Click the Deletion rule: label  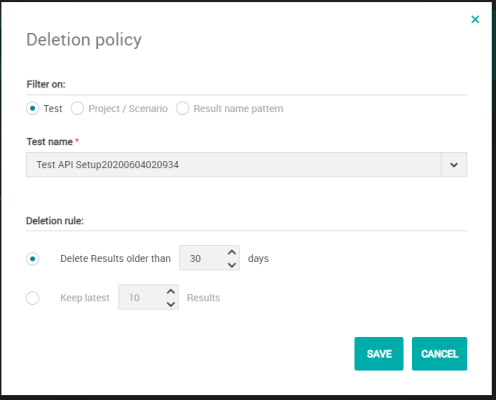55,221
